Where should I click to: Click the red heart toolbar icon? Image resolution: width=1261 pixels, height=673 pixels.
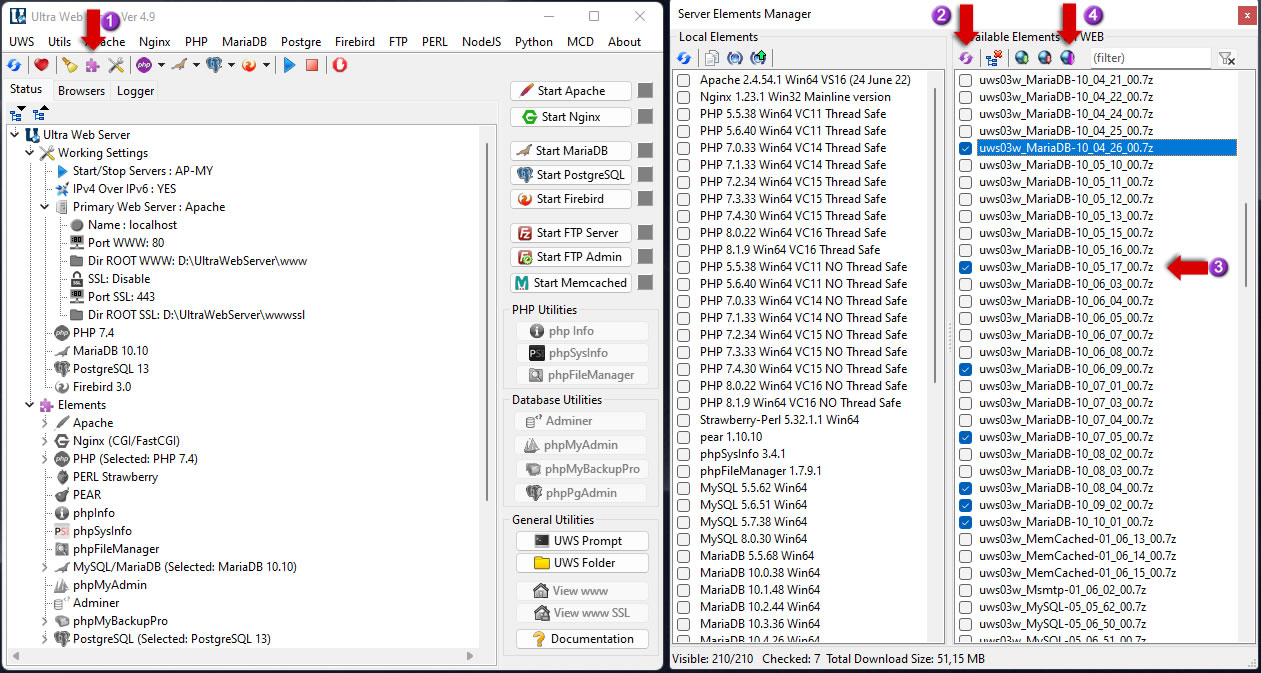(41, 65)
